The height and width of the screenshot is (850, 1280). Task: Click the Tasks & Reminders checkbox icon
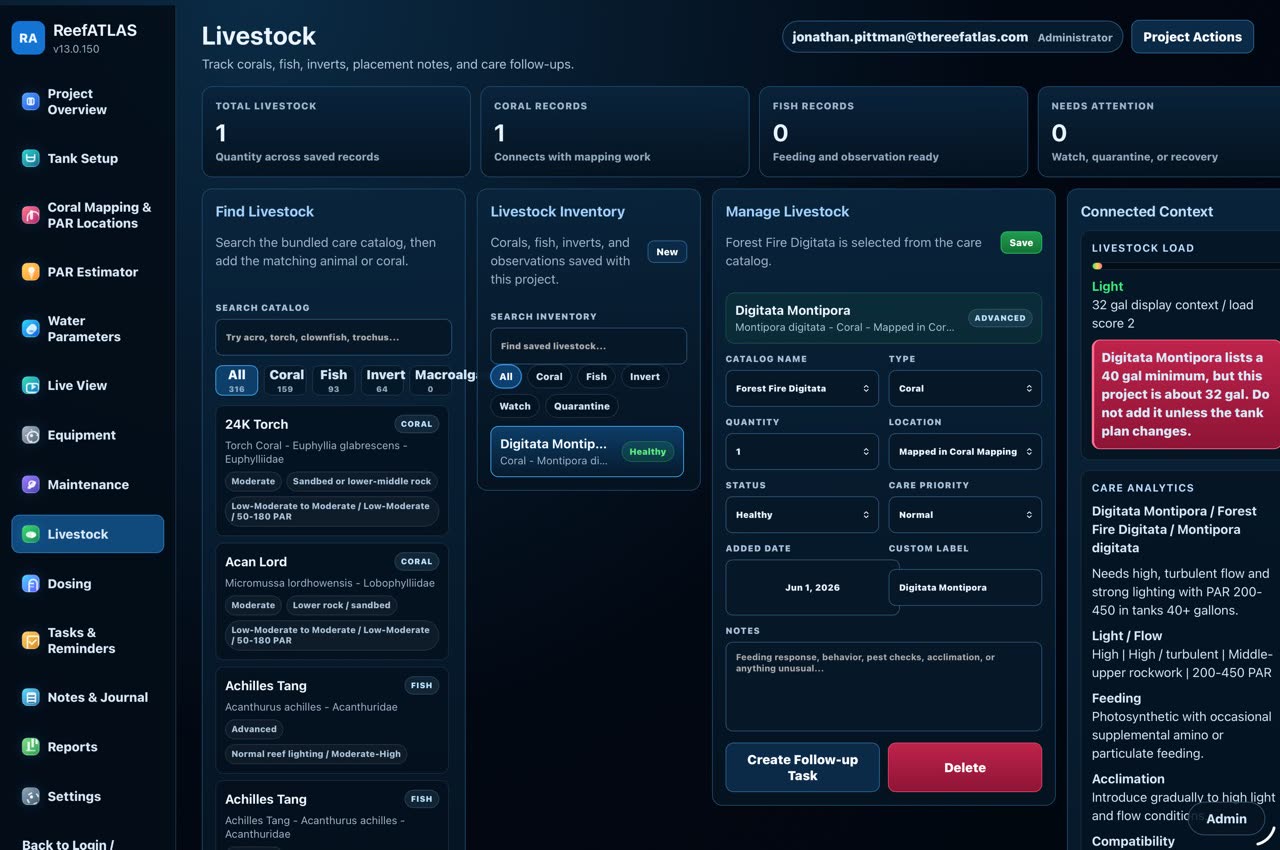tap(31, 640)
